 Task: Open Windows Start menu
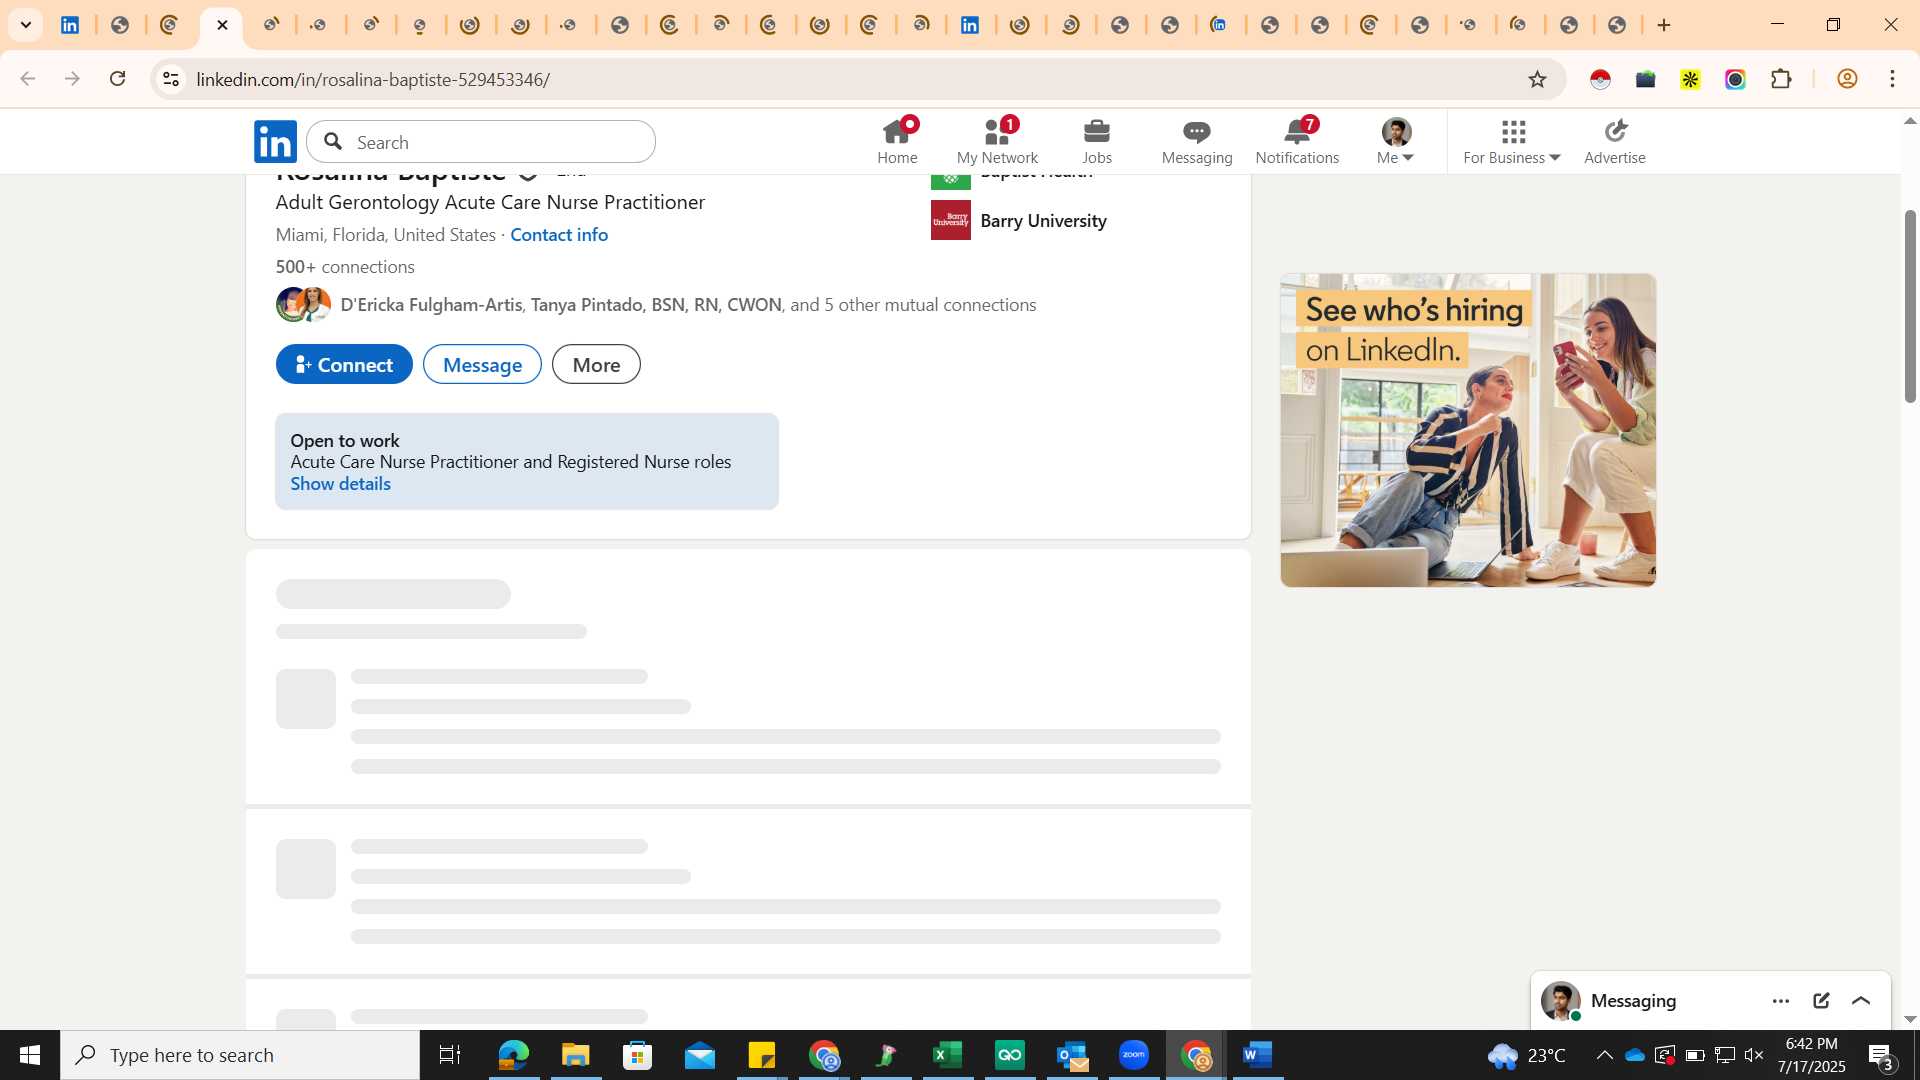tap(30, 1055)
